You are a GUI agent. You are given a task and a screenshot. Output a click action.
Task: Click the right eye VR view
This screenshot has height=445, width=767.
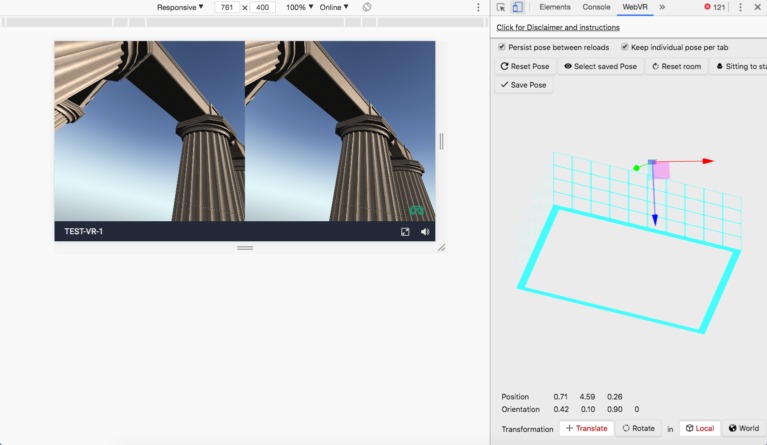pyautogui.click(x=340, y=131)
